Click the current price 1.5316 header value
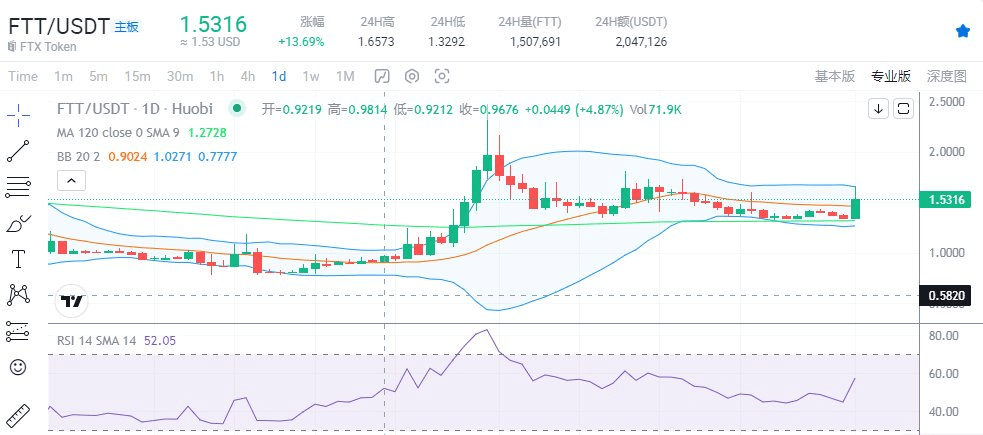Image resolution: width=983 pixels, height=435 pixels. click(213, 24)
